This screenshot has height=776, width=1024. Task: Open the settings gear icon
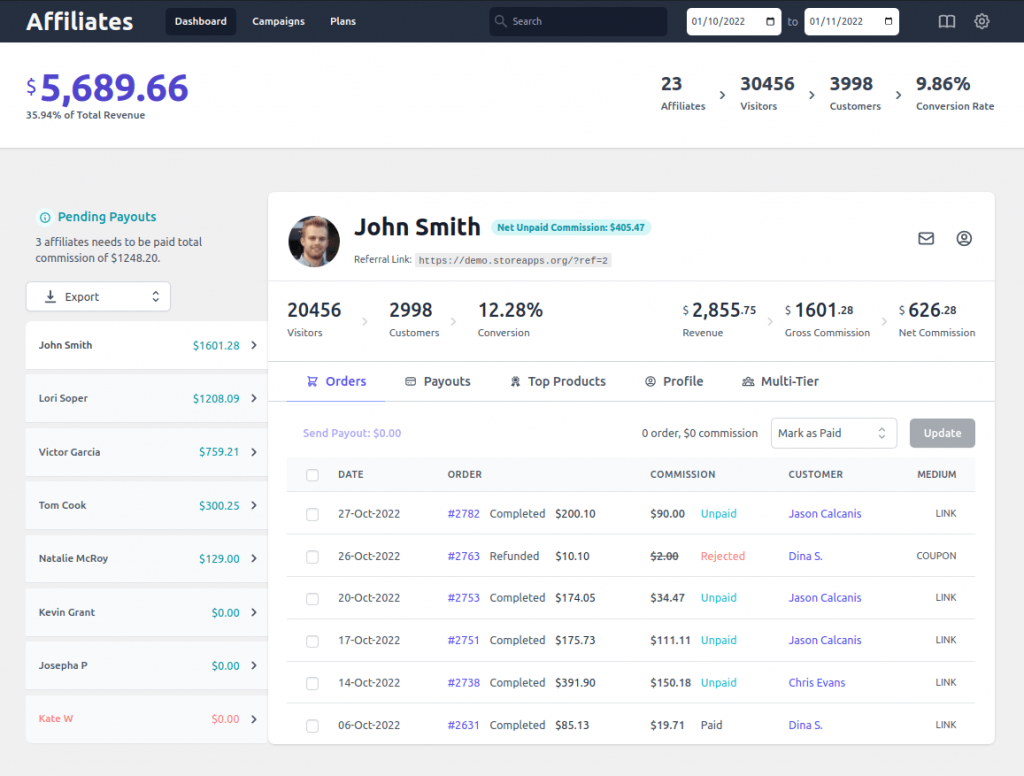[982, 20]
